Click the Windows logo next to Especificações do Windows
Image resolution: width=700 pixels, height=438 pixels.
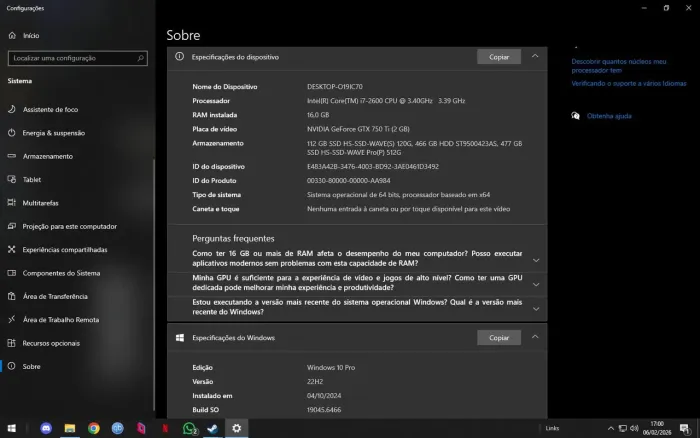tap(180, 338)
